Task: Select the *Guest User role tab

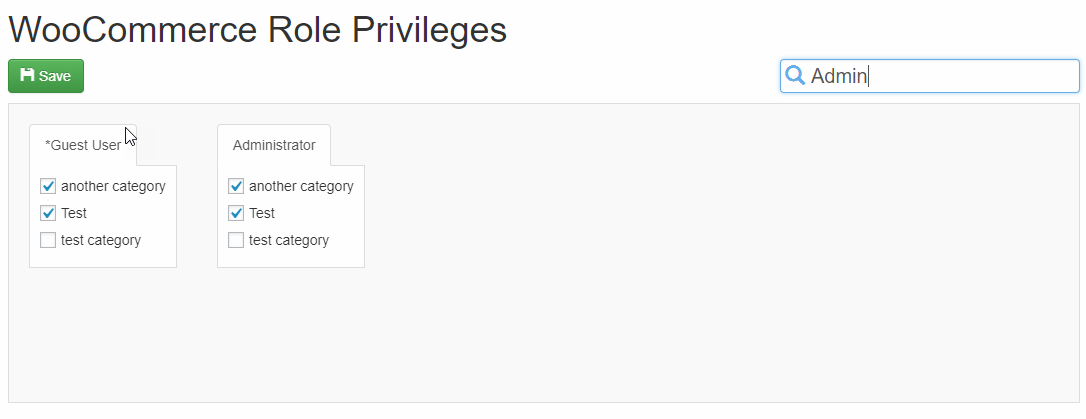Action: (82, 145)
